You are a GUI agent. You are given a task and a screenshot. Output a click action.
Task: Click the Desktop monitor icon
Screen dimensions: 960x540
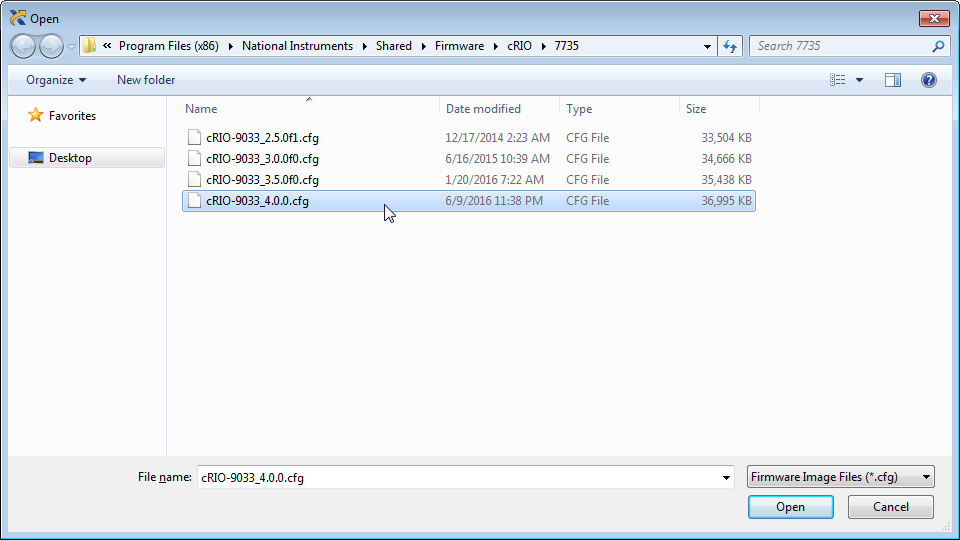pyautogui.click(x=36, y=158)
